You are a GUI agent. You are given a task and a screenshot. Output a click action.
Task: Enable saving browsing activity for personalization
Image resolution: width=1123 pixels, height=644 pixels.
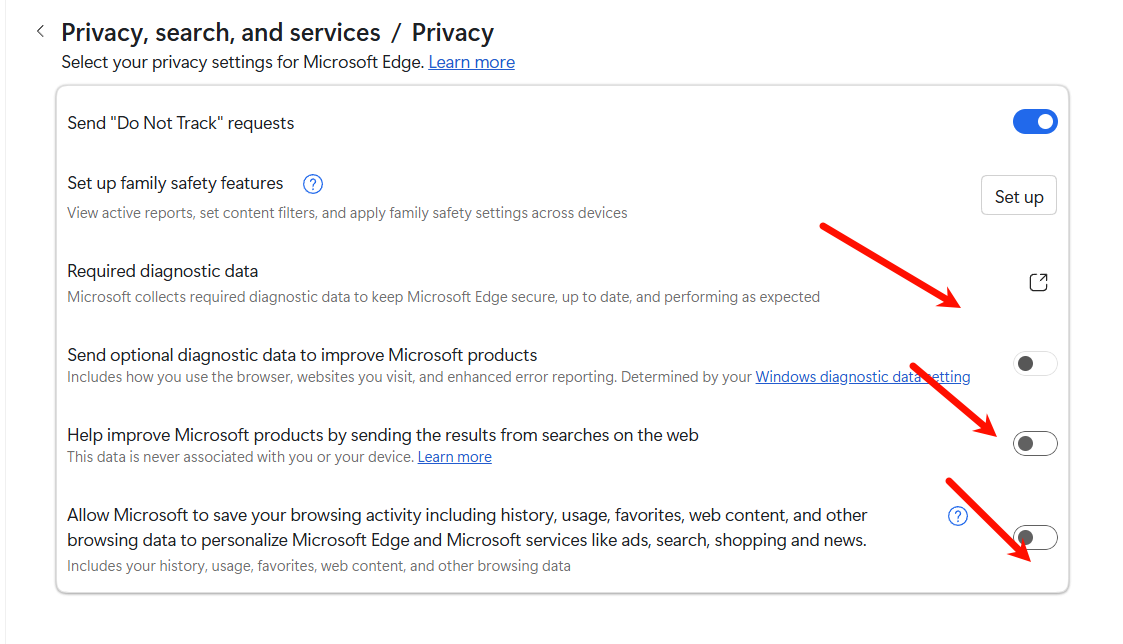point(1035,537)
